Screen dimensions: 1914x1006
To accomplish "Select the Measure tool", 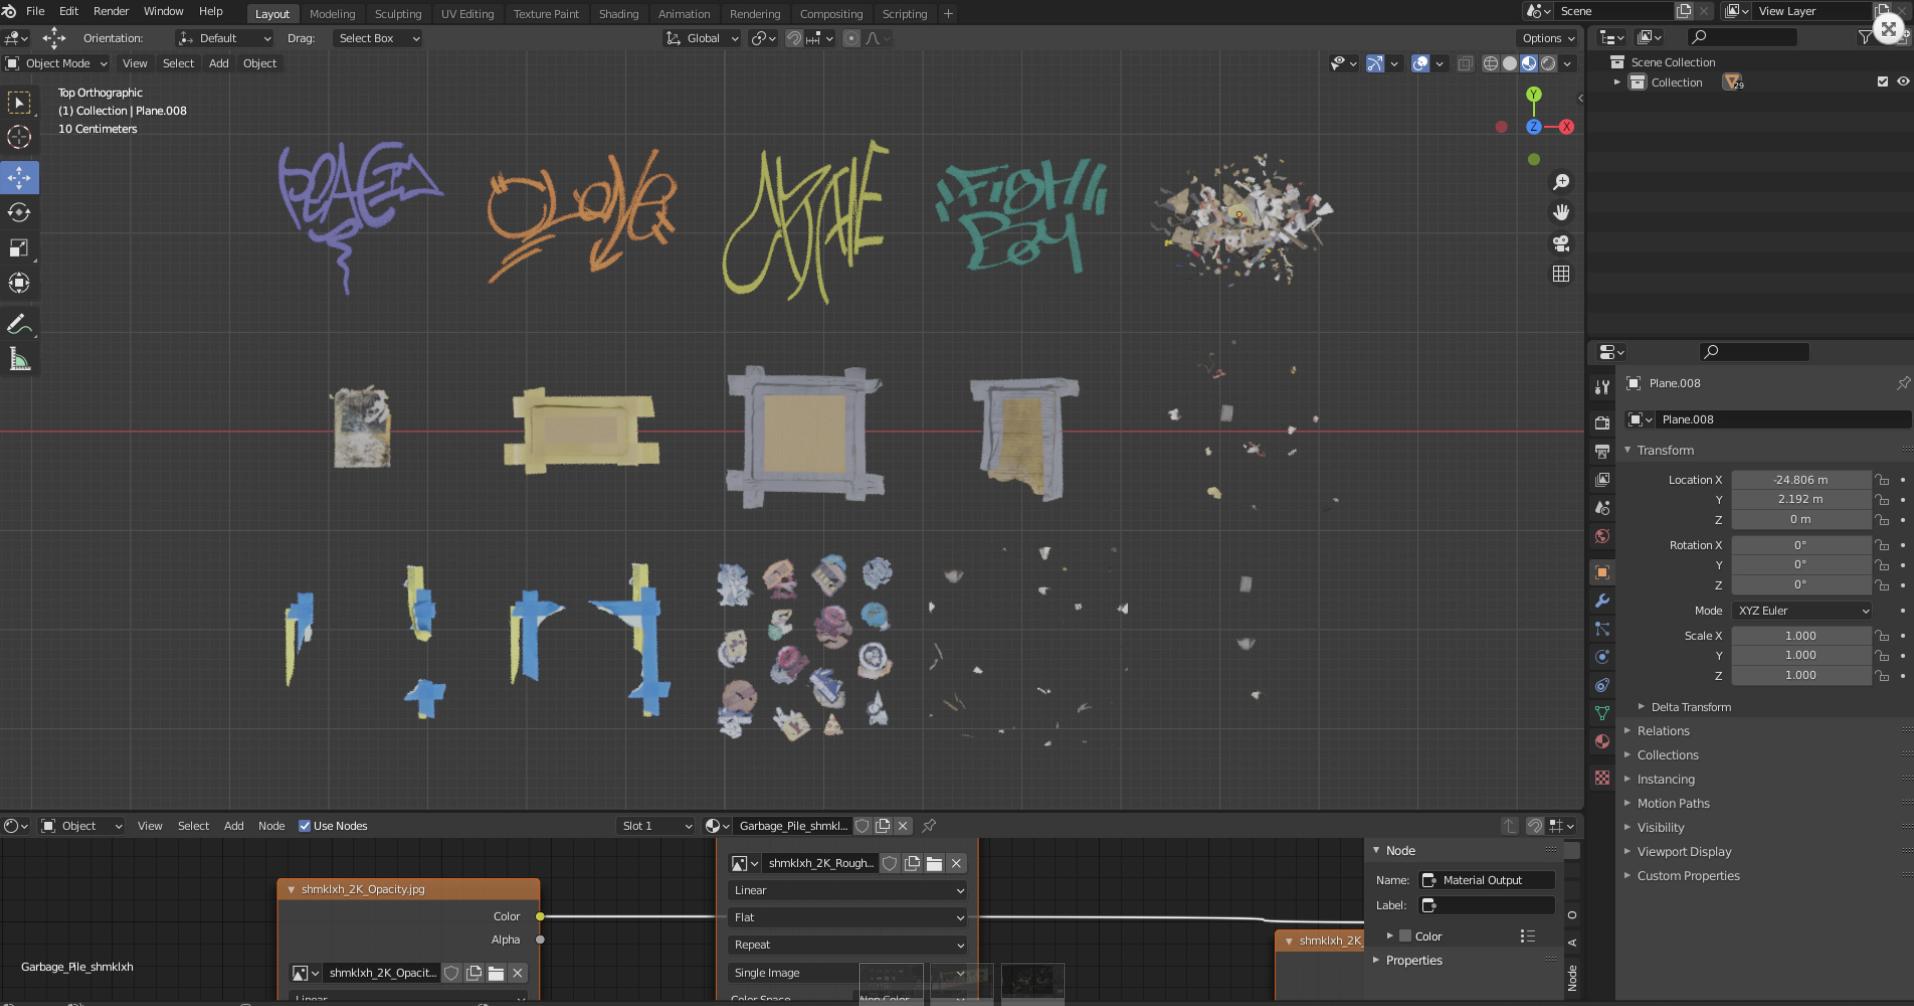I will click(x=19, y=359).
